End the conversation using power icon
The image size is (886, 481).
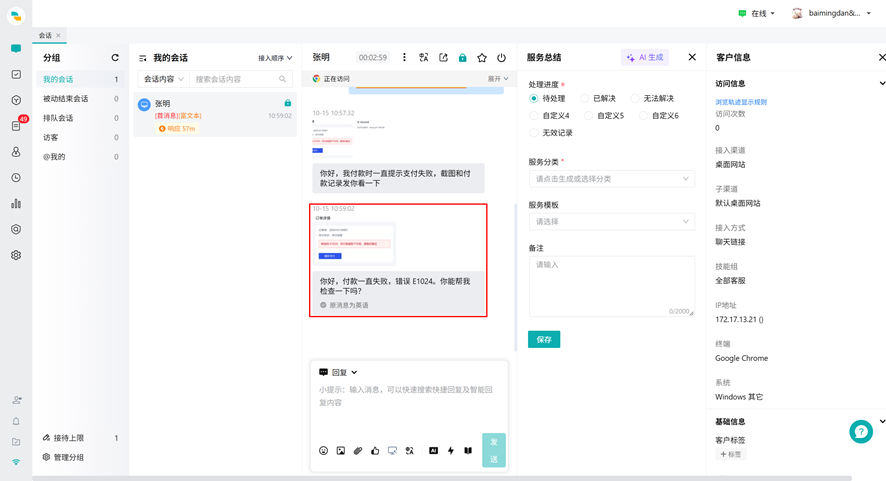tap(501, 57)
